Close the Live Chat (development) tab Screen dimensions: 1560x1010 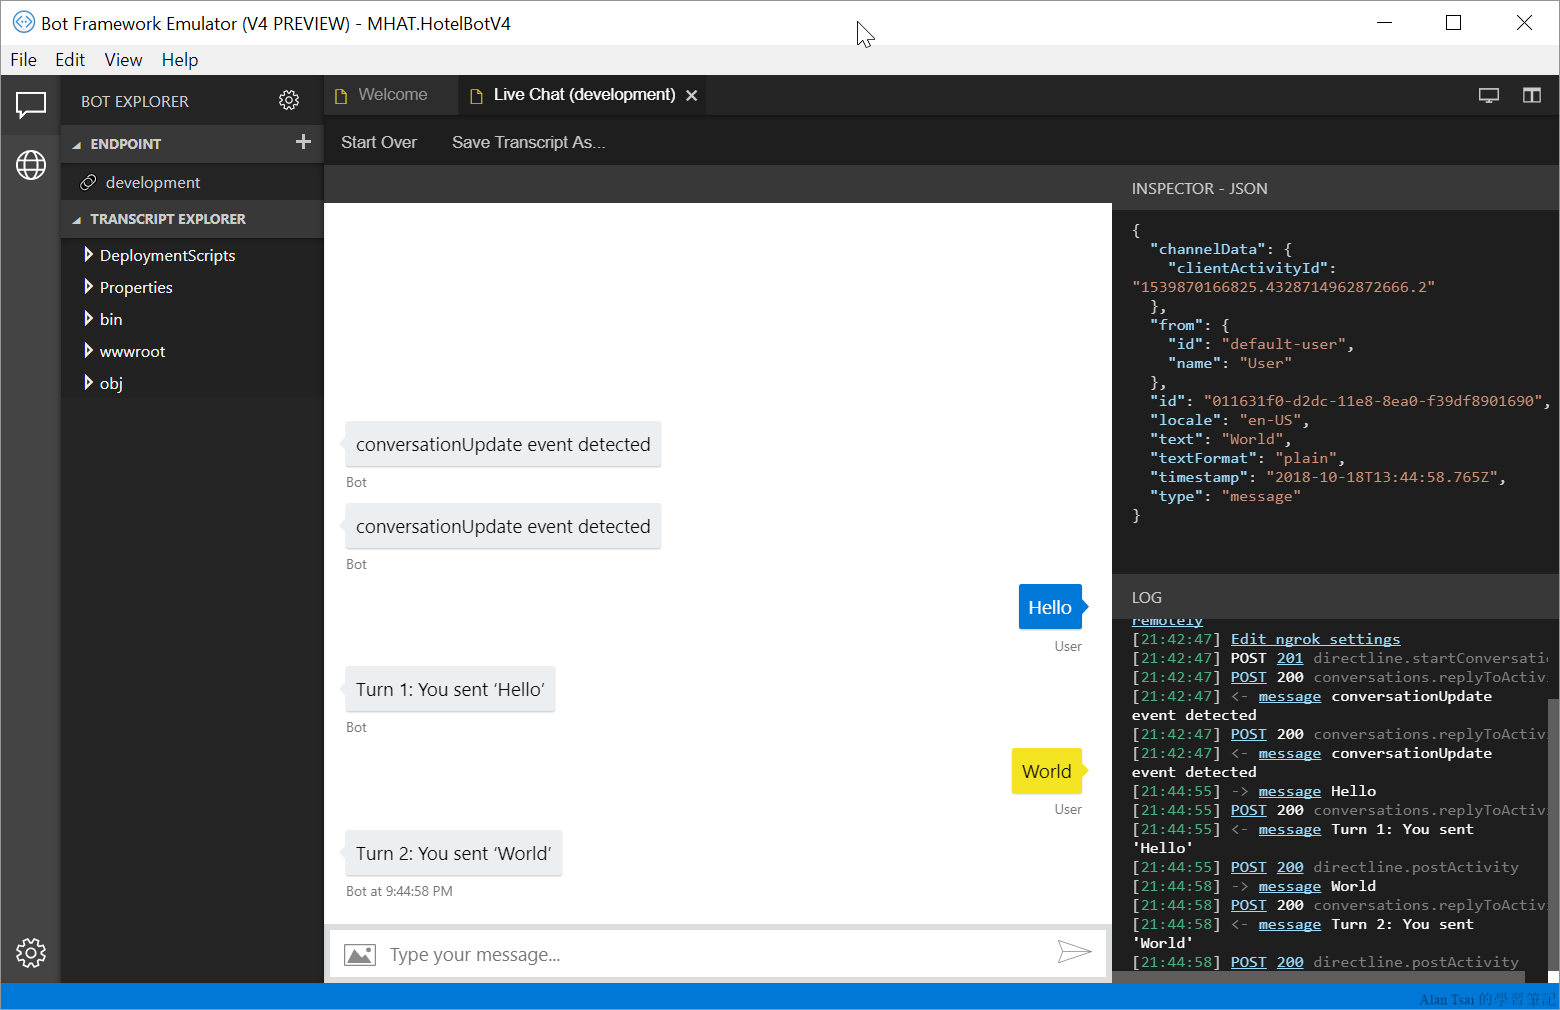click(691, 95)
